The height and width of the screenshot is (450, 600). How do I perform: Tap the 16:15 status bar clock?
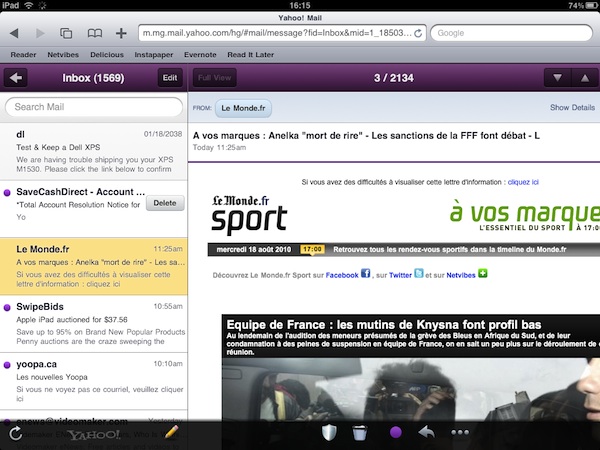[x=300, y=5]
